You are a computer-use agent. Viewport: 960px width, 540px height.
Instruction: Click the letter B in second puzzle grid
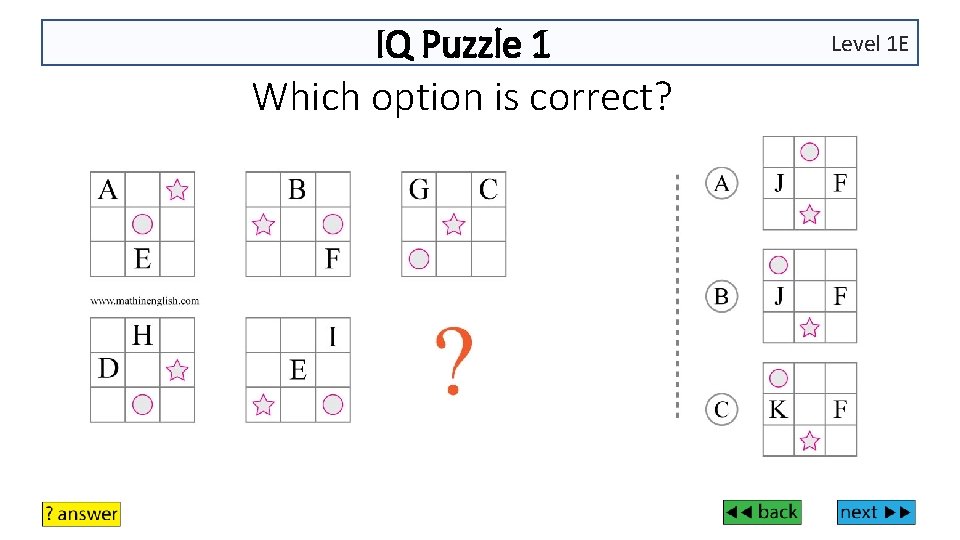(x=297, y=189)
